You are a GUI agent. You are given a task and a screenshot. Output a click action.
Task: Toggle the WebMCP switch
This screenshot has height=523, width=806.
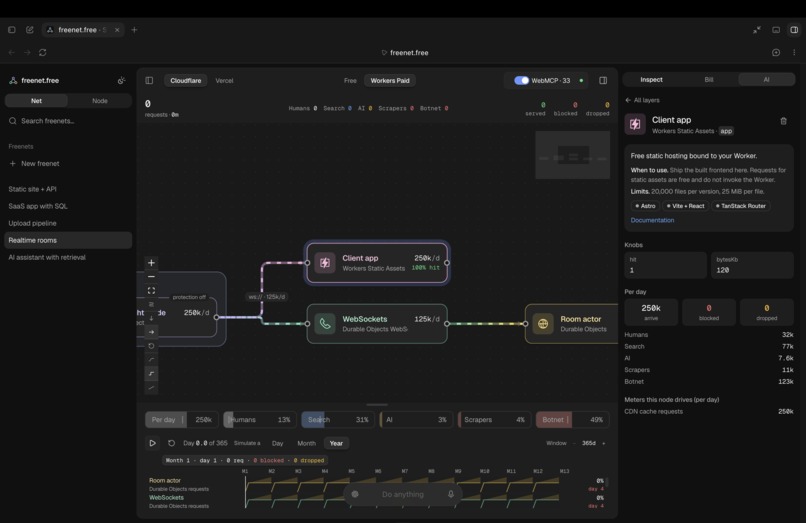[521, 80]
